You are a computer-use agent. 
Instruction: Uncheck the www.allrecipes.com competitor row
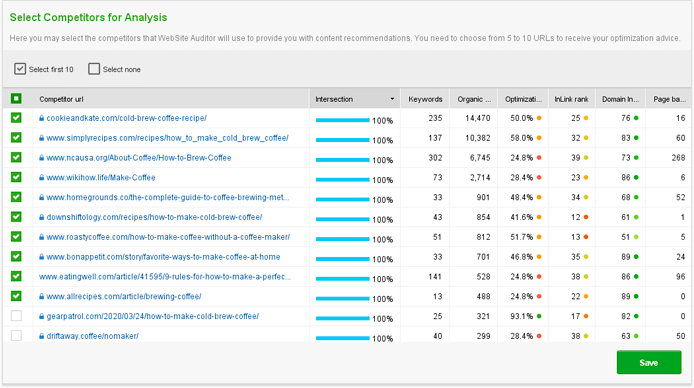point(16,296)
